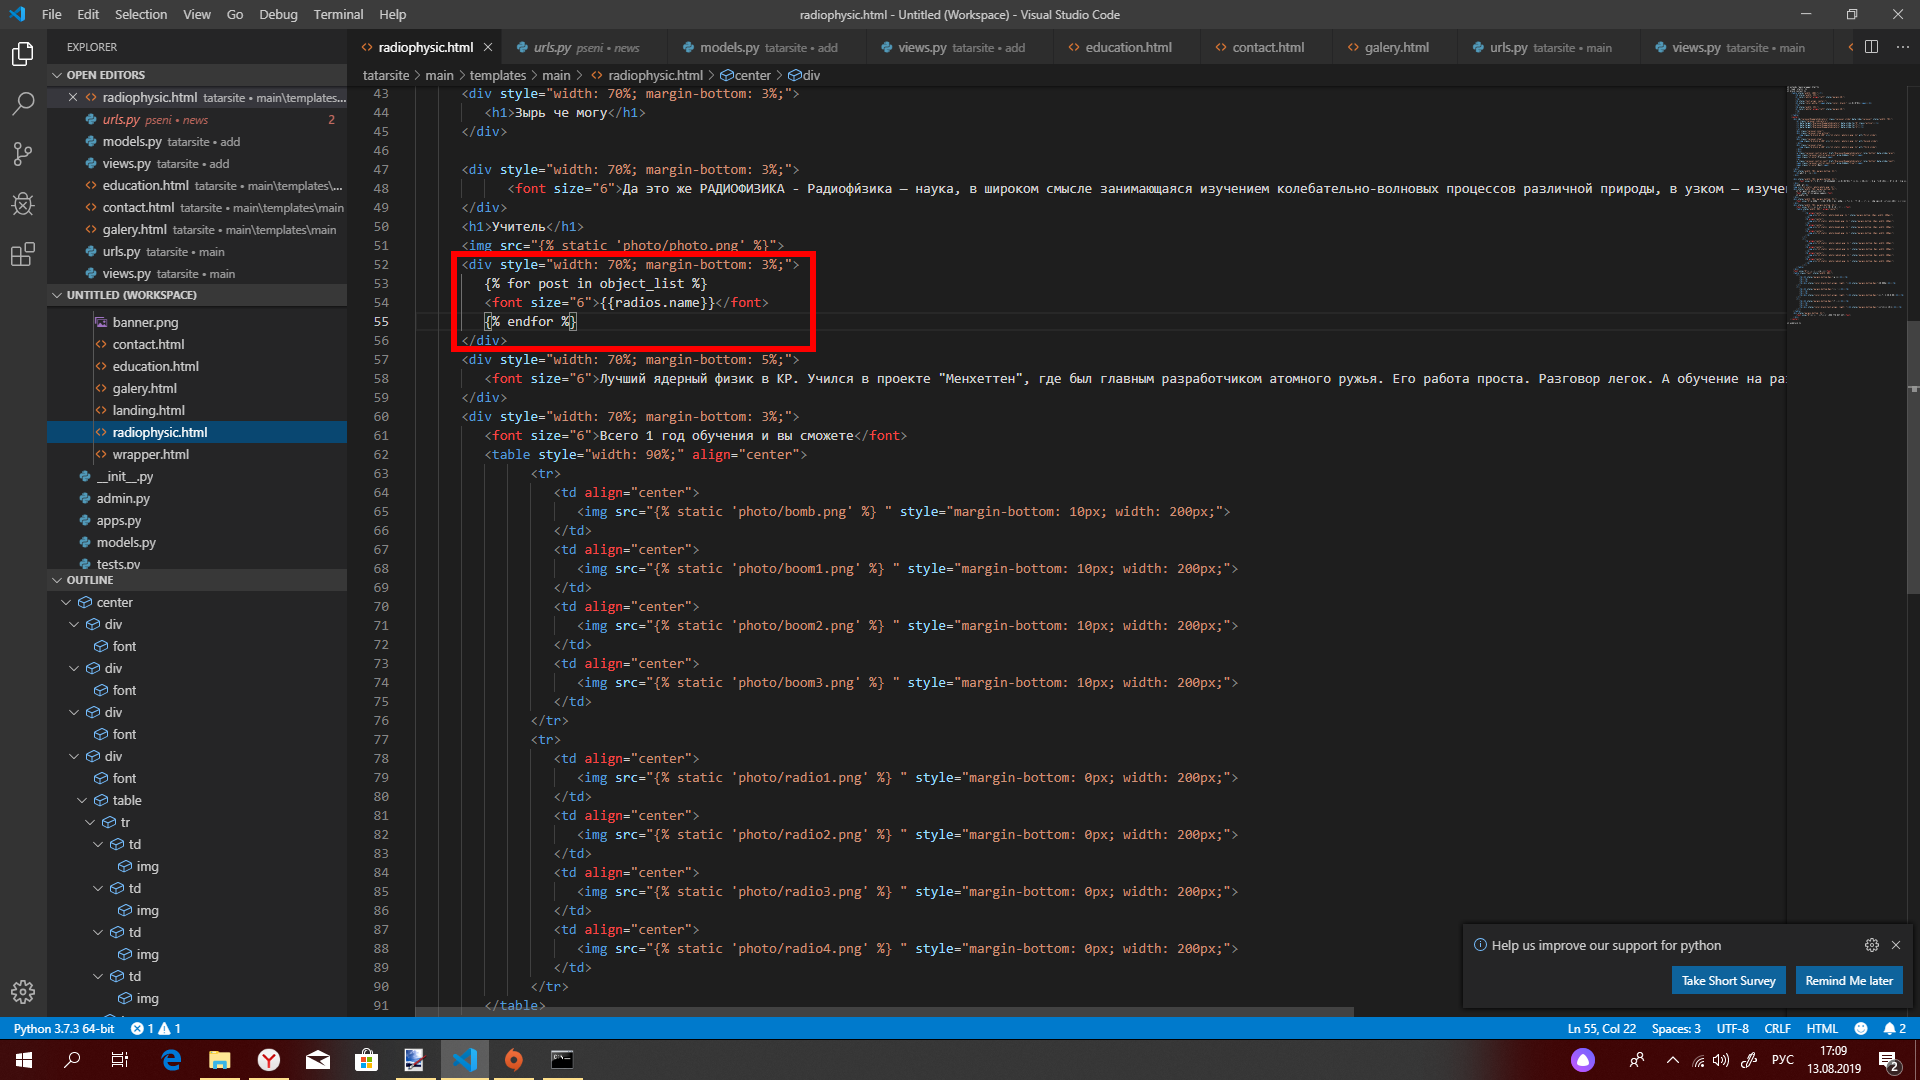Click Python 3.7.3 64-bit interpreter selector
This screenshot has height=1080, width=1920.
pyautogui.click(x=64, y=1028)
